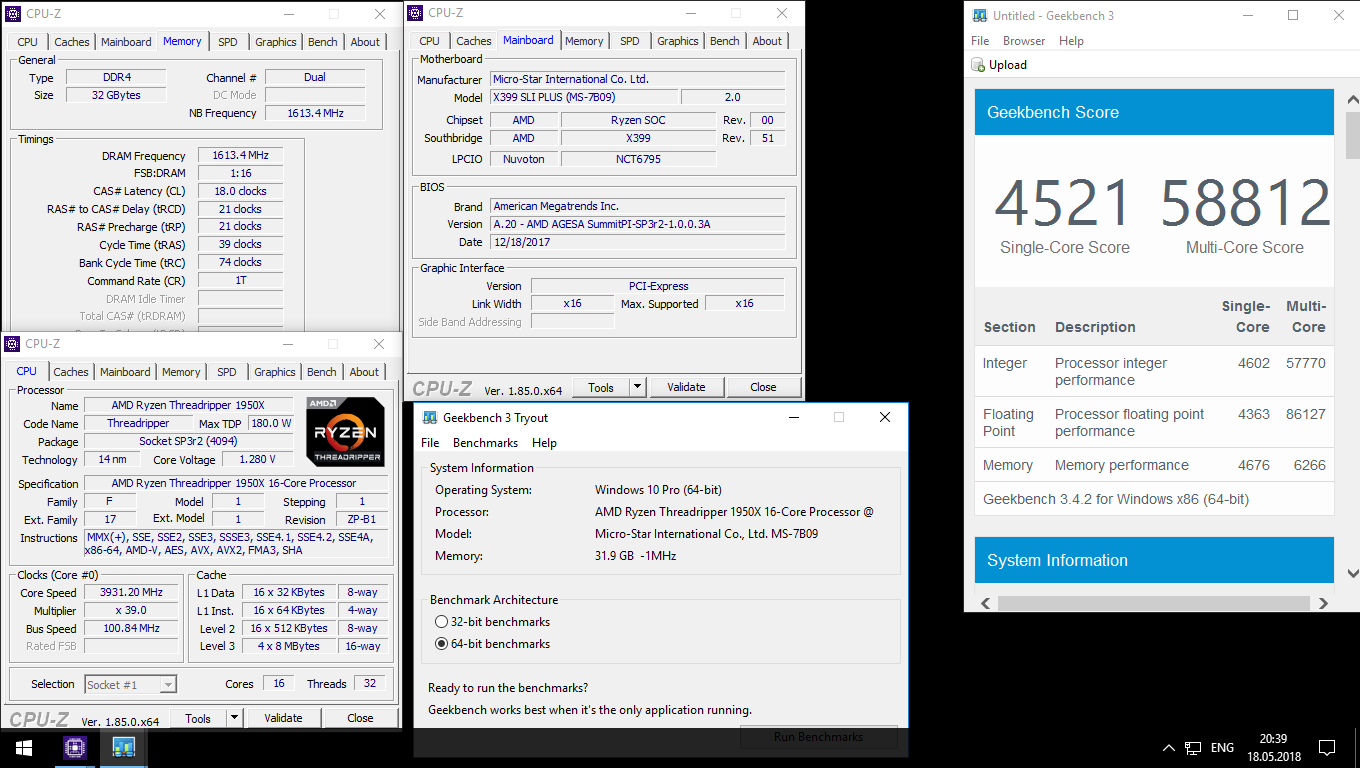Select the 32-bit benchmarks radio button
The height and width of the screenshot is (768, 1360).
442,622
